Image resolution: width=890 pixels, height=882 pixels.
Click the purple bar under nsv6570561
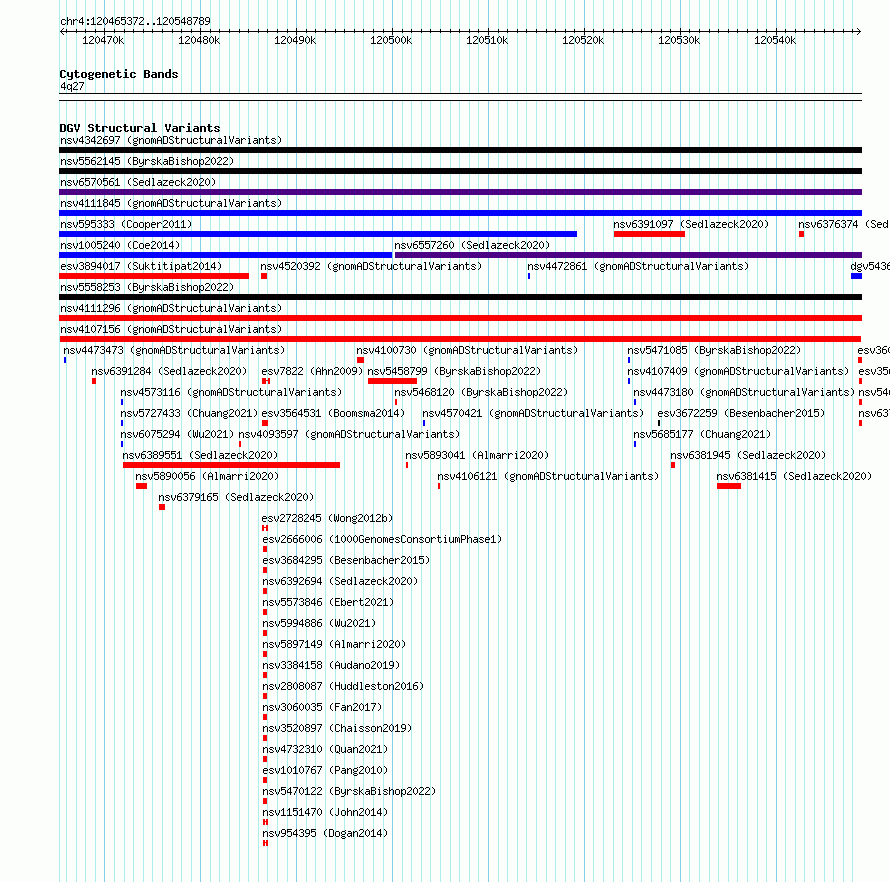point(460,192)
